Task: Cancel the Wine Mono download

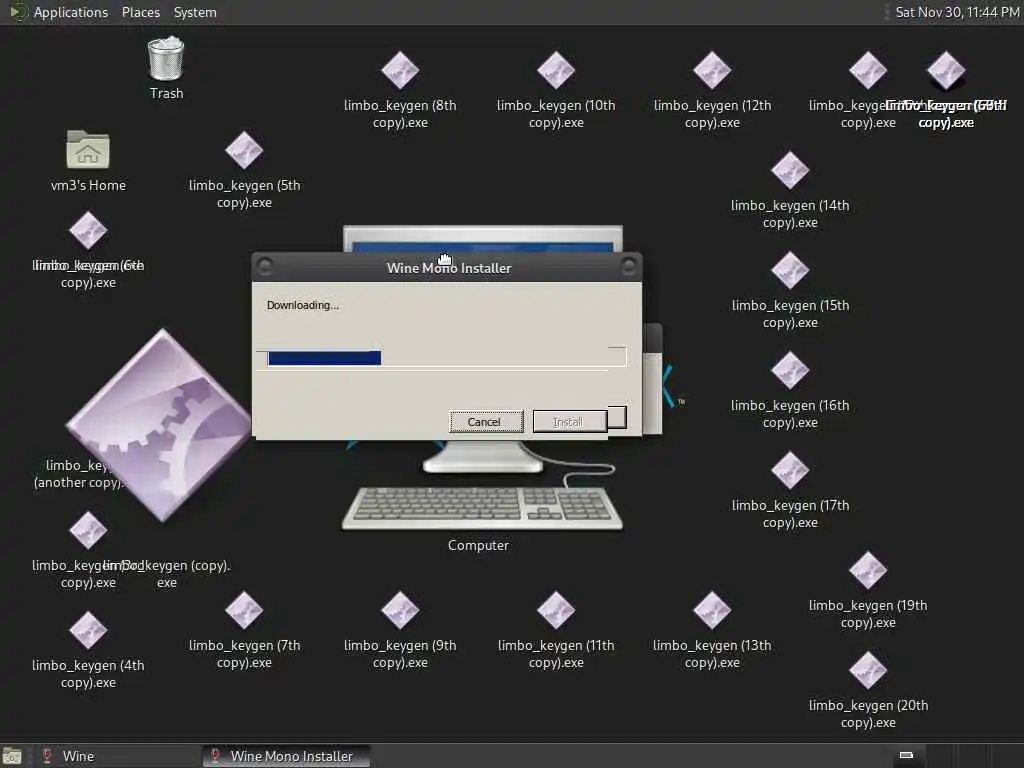Action: point(486,422)
